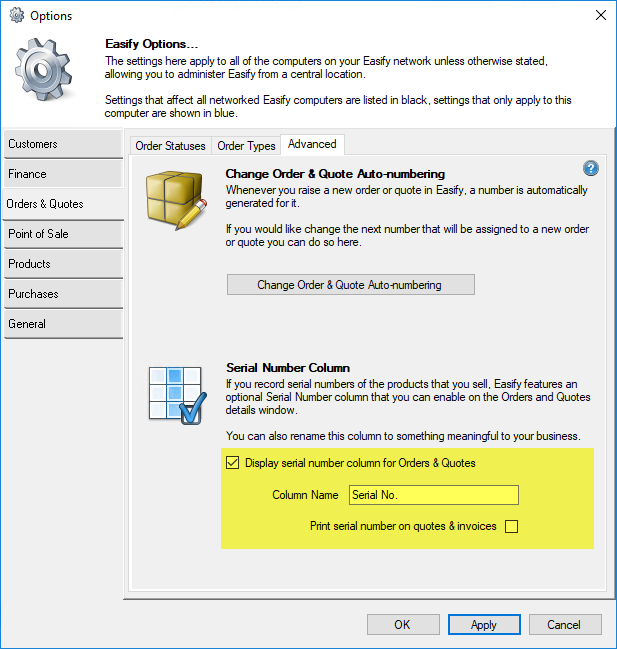Click the Column Name text field
Viewport: 617px width, 649px height.
(433, 495)
